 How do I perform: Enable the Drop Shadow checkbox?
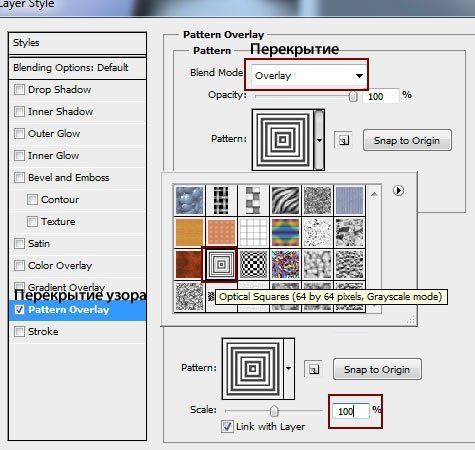tap(19, 89)
